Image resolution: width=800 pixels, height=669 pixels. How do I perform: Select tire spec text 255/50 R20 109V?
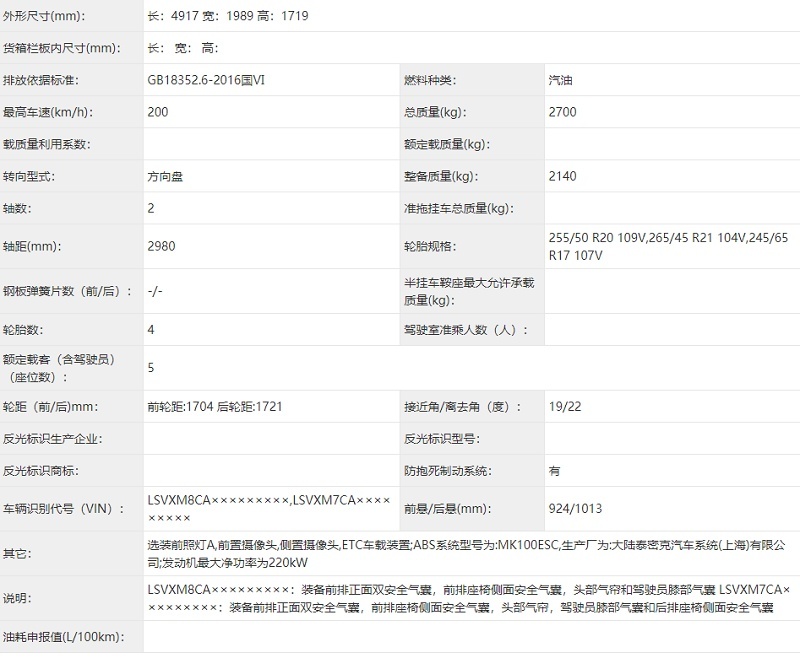pyautogui.click(x=597, y=238)
